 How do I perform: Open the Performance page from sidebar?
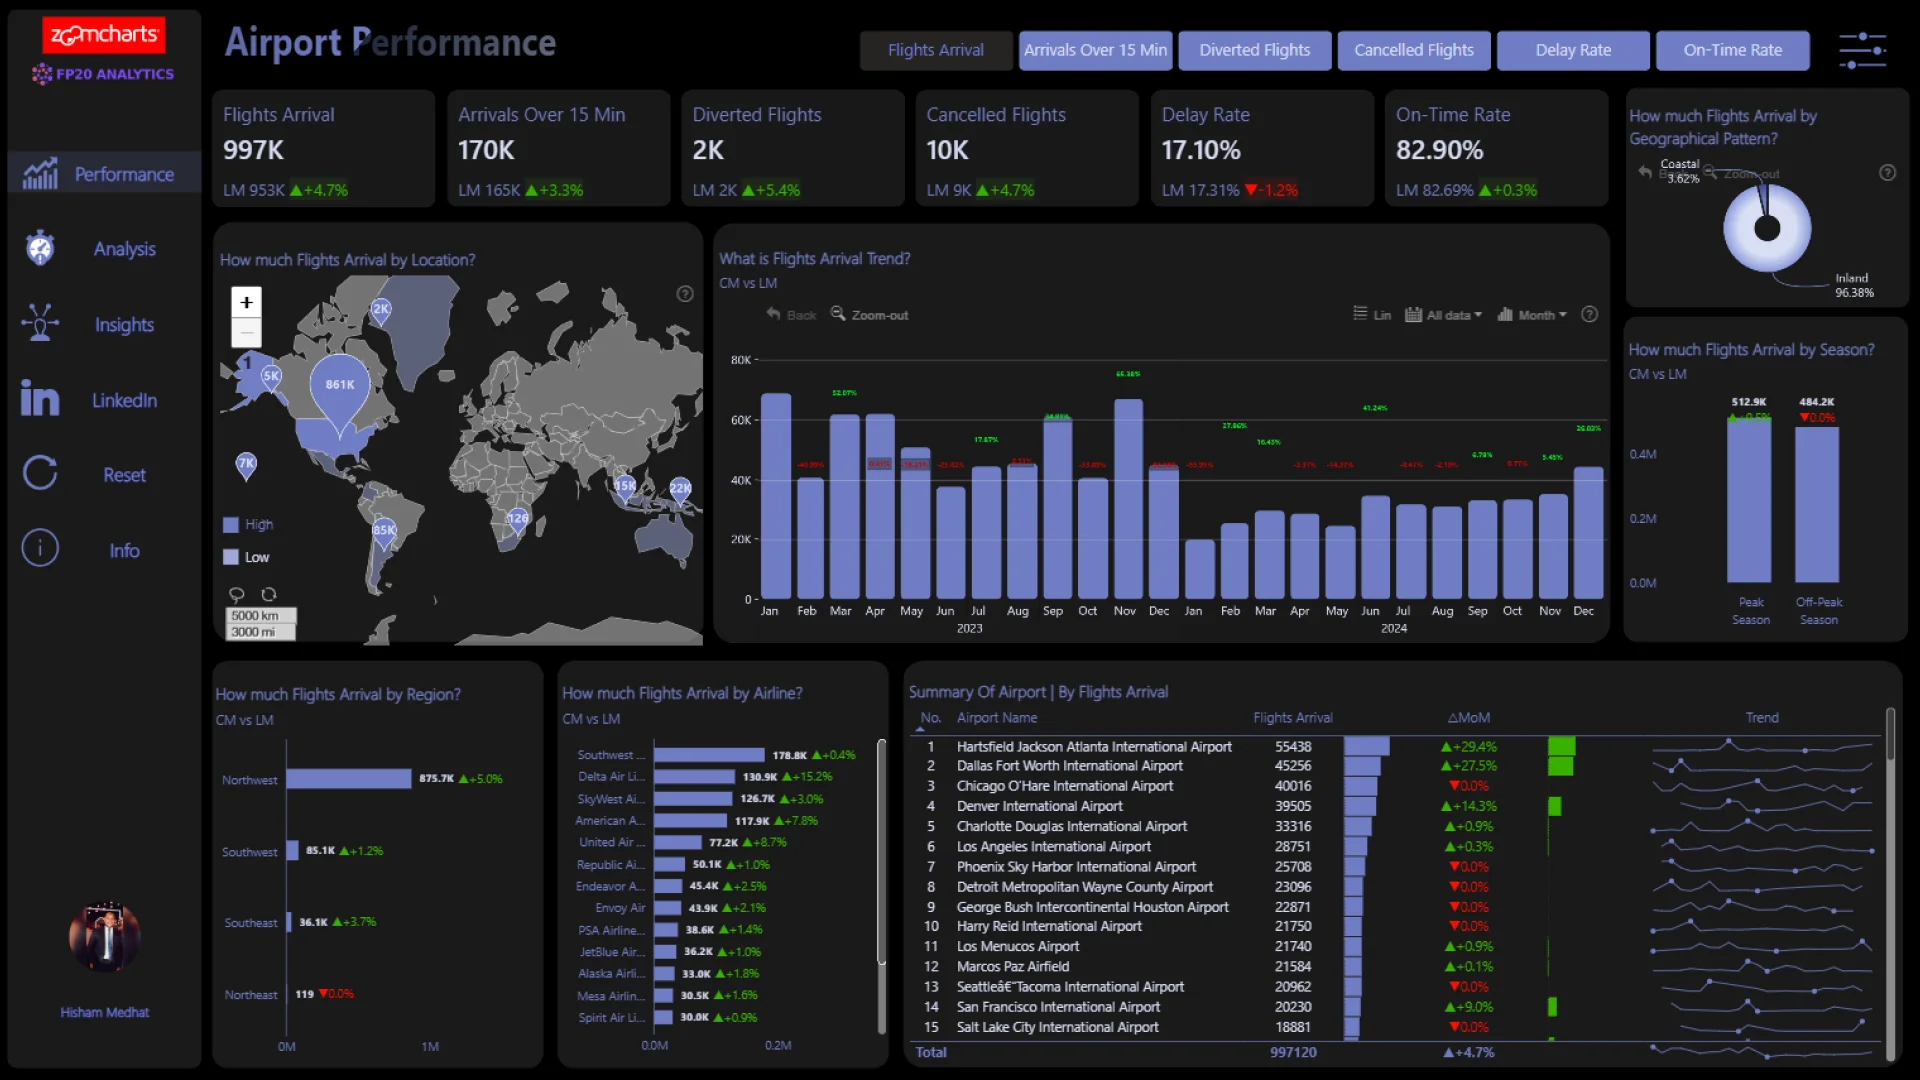[x=104, y=174]
